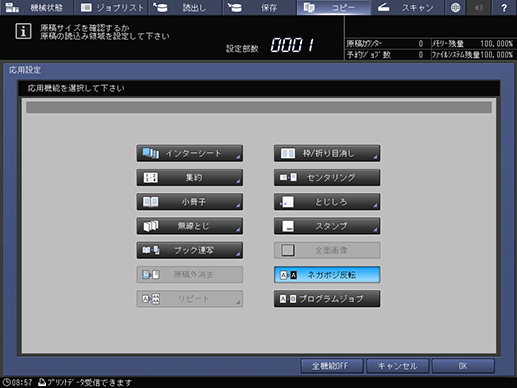The height and width of the screenshot is (388, 517).
Task: Open the リピート submenu arrow
Action: coord(238,302)
